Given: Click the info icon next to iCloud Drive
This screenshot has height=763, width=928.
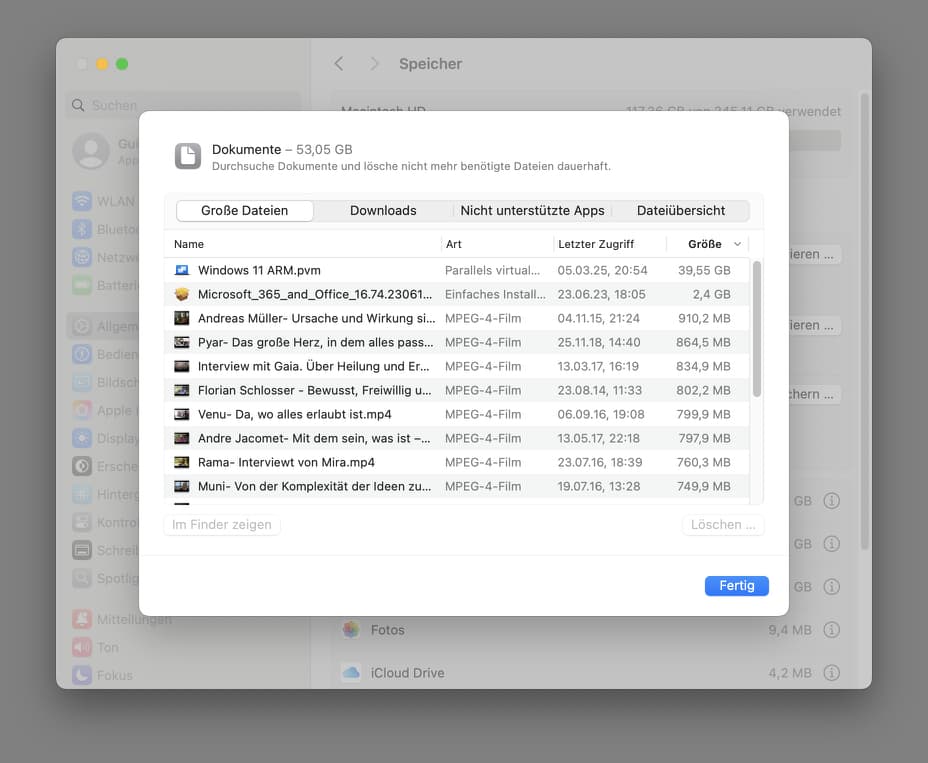Looking at the screenshot, I should (832, 672).
